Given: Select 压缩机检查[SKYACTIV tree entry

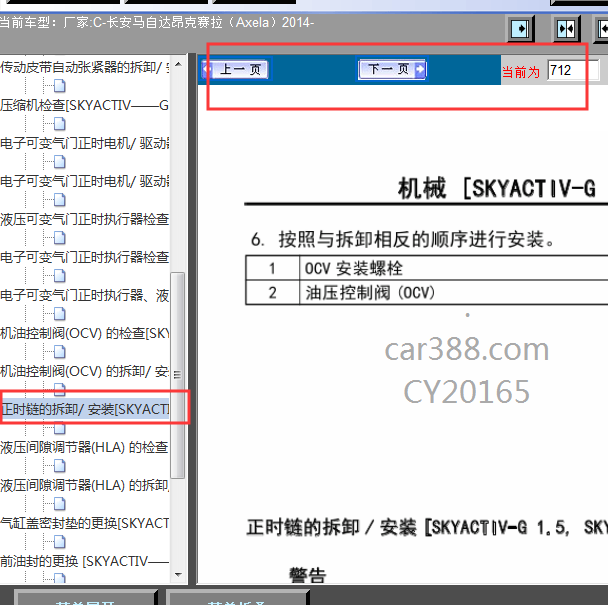Looking at the screenshot, I should point(85,105).
